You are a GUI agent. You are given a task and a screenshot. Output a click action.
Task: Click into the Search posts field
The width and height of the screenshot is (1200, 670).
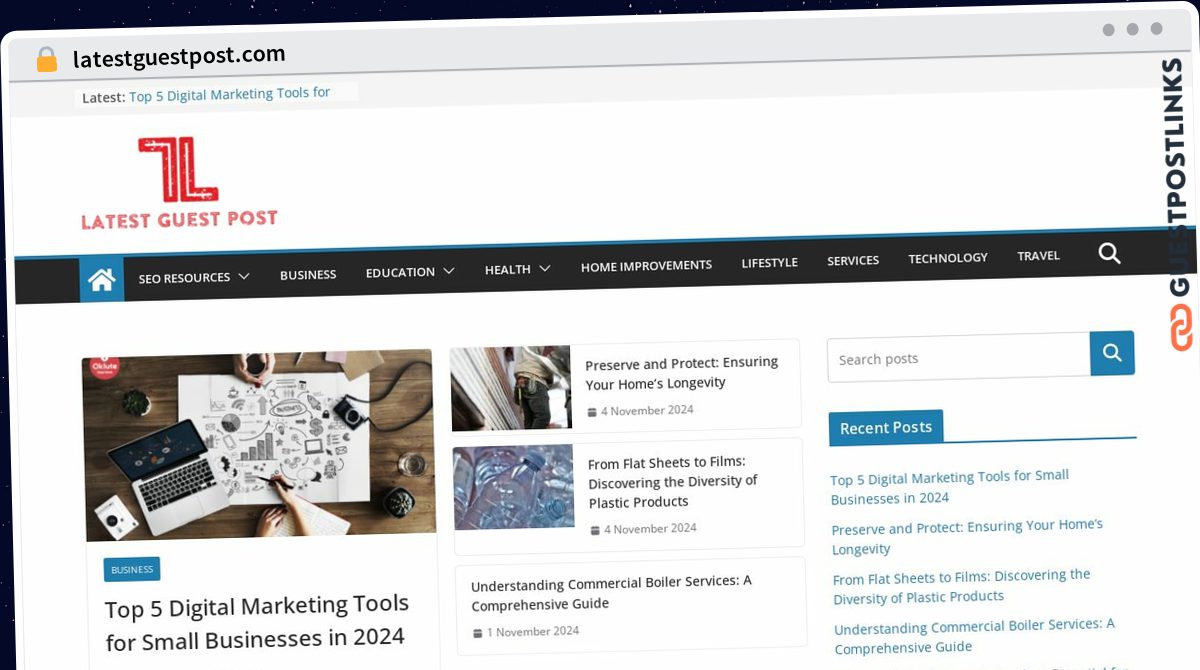[958, 357]
